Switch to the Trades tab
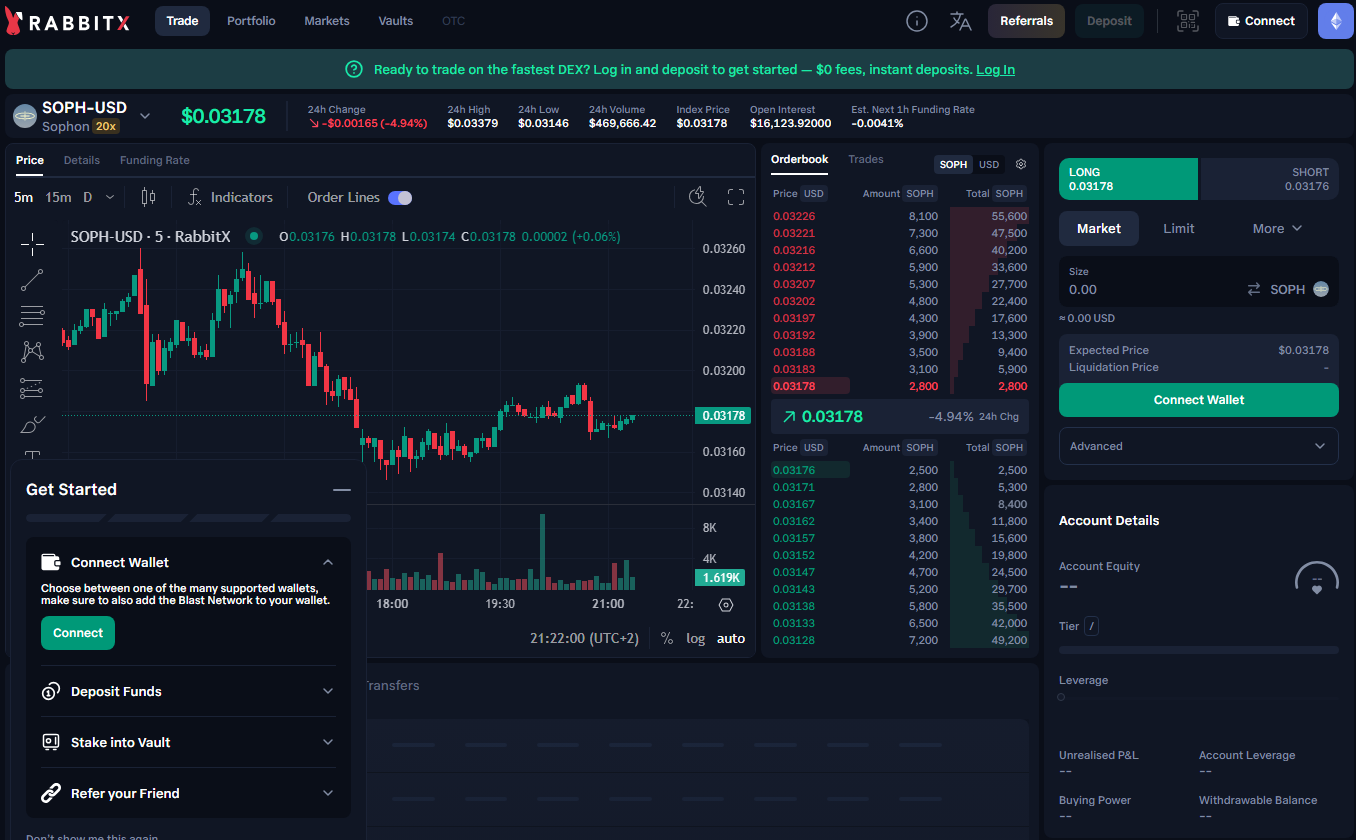 pos(866,159)
